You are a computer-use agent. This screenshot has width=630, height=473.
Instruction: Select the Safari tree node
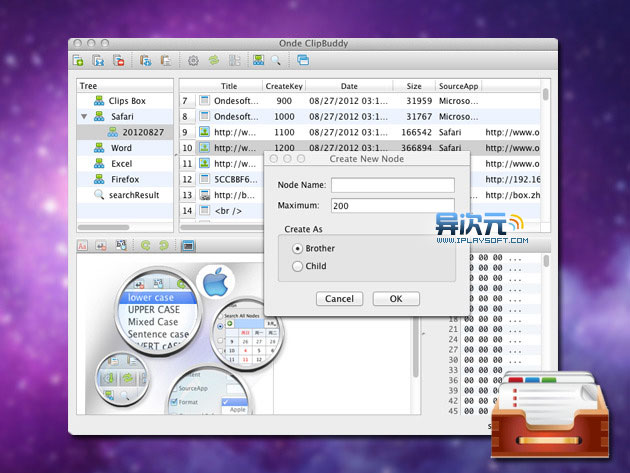125,117
